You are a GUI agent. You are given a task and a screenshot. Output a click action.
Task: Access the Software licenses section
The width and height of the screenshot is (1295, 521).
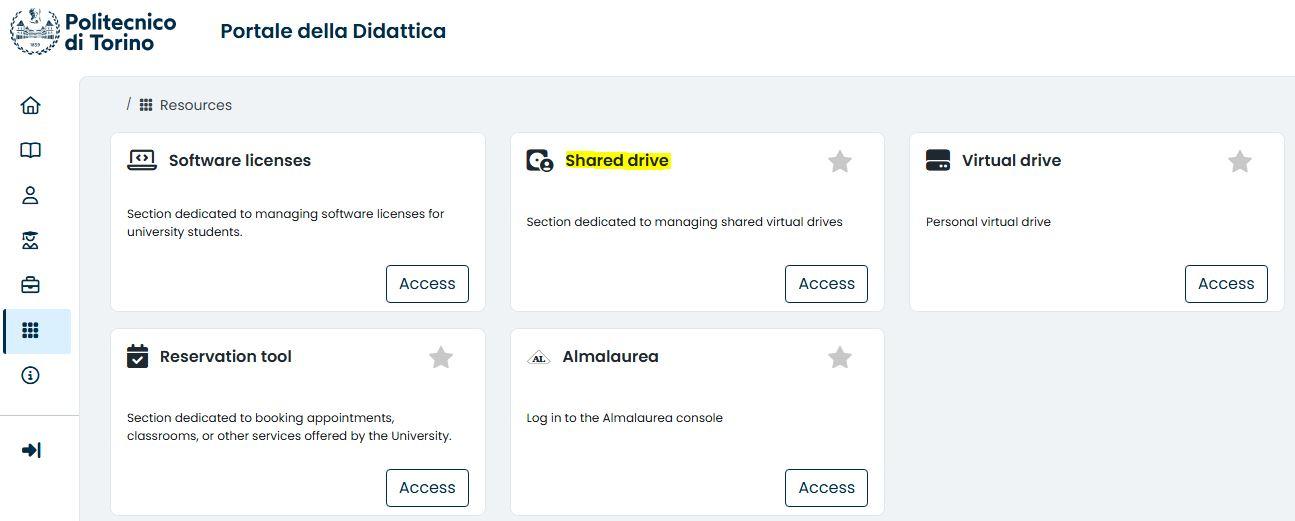pos(427,284)
